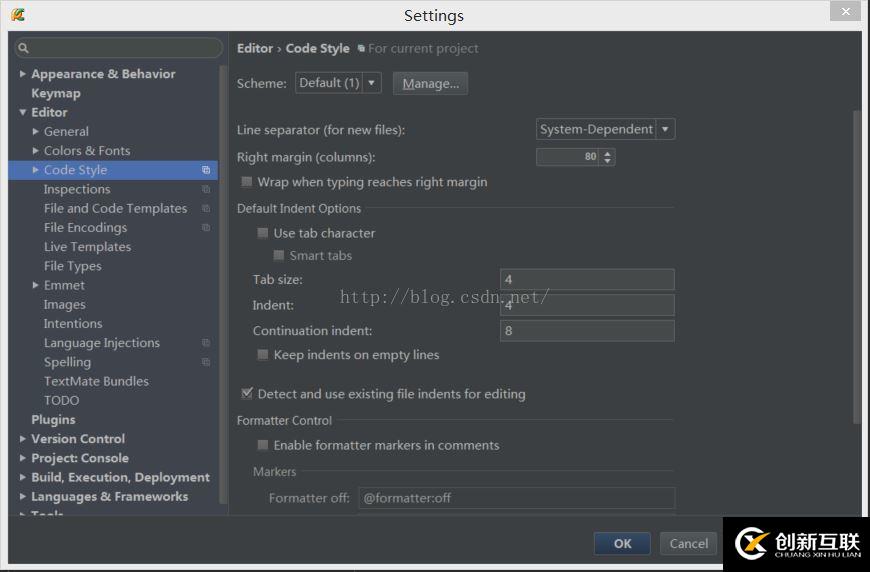Open the Scheme dropdown Default (1)

point(338,83)
